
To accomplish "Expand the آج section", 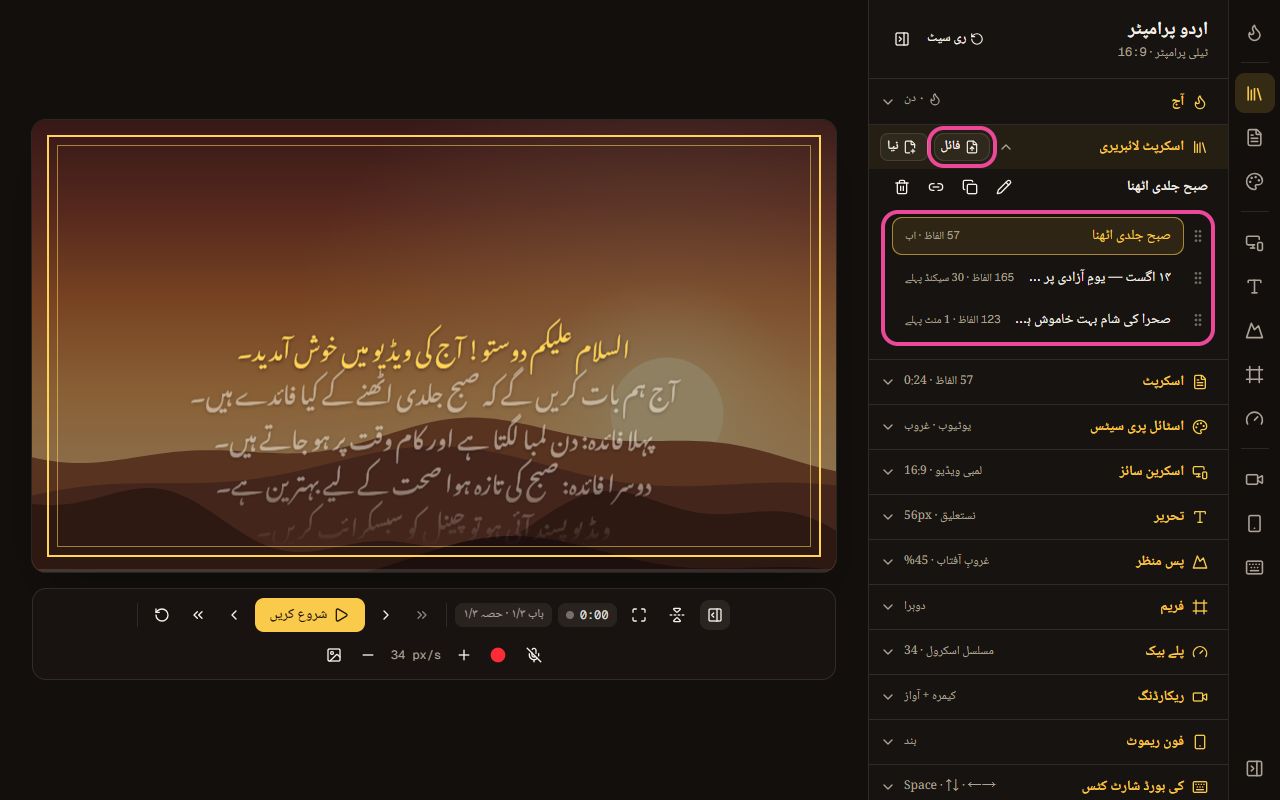I will point(1048,101).
